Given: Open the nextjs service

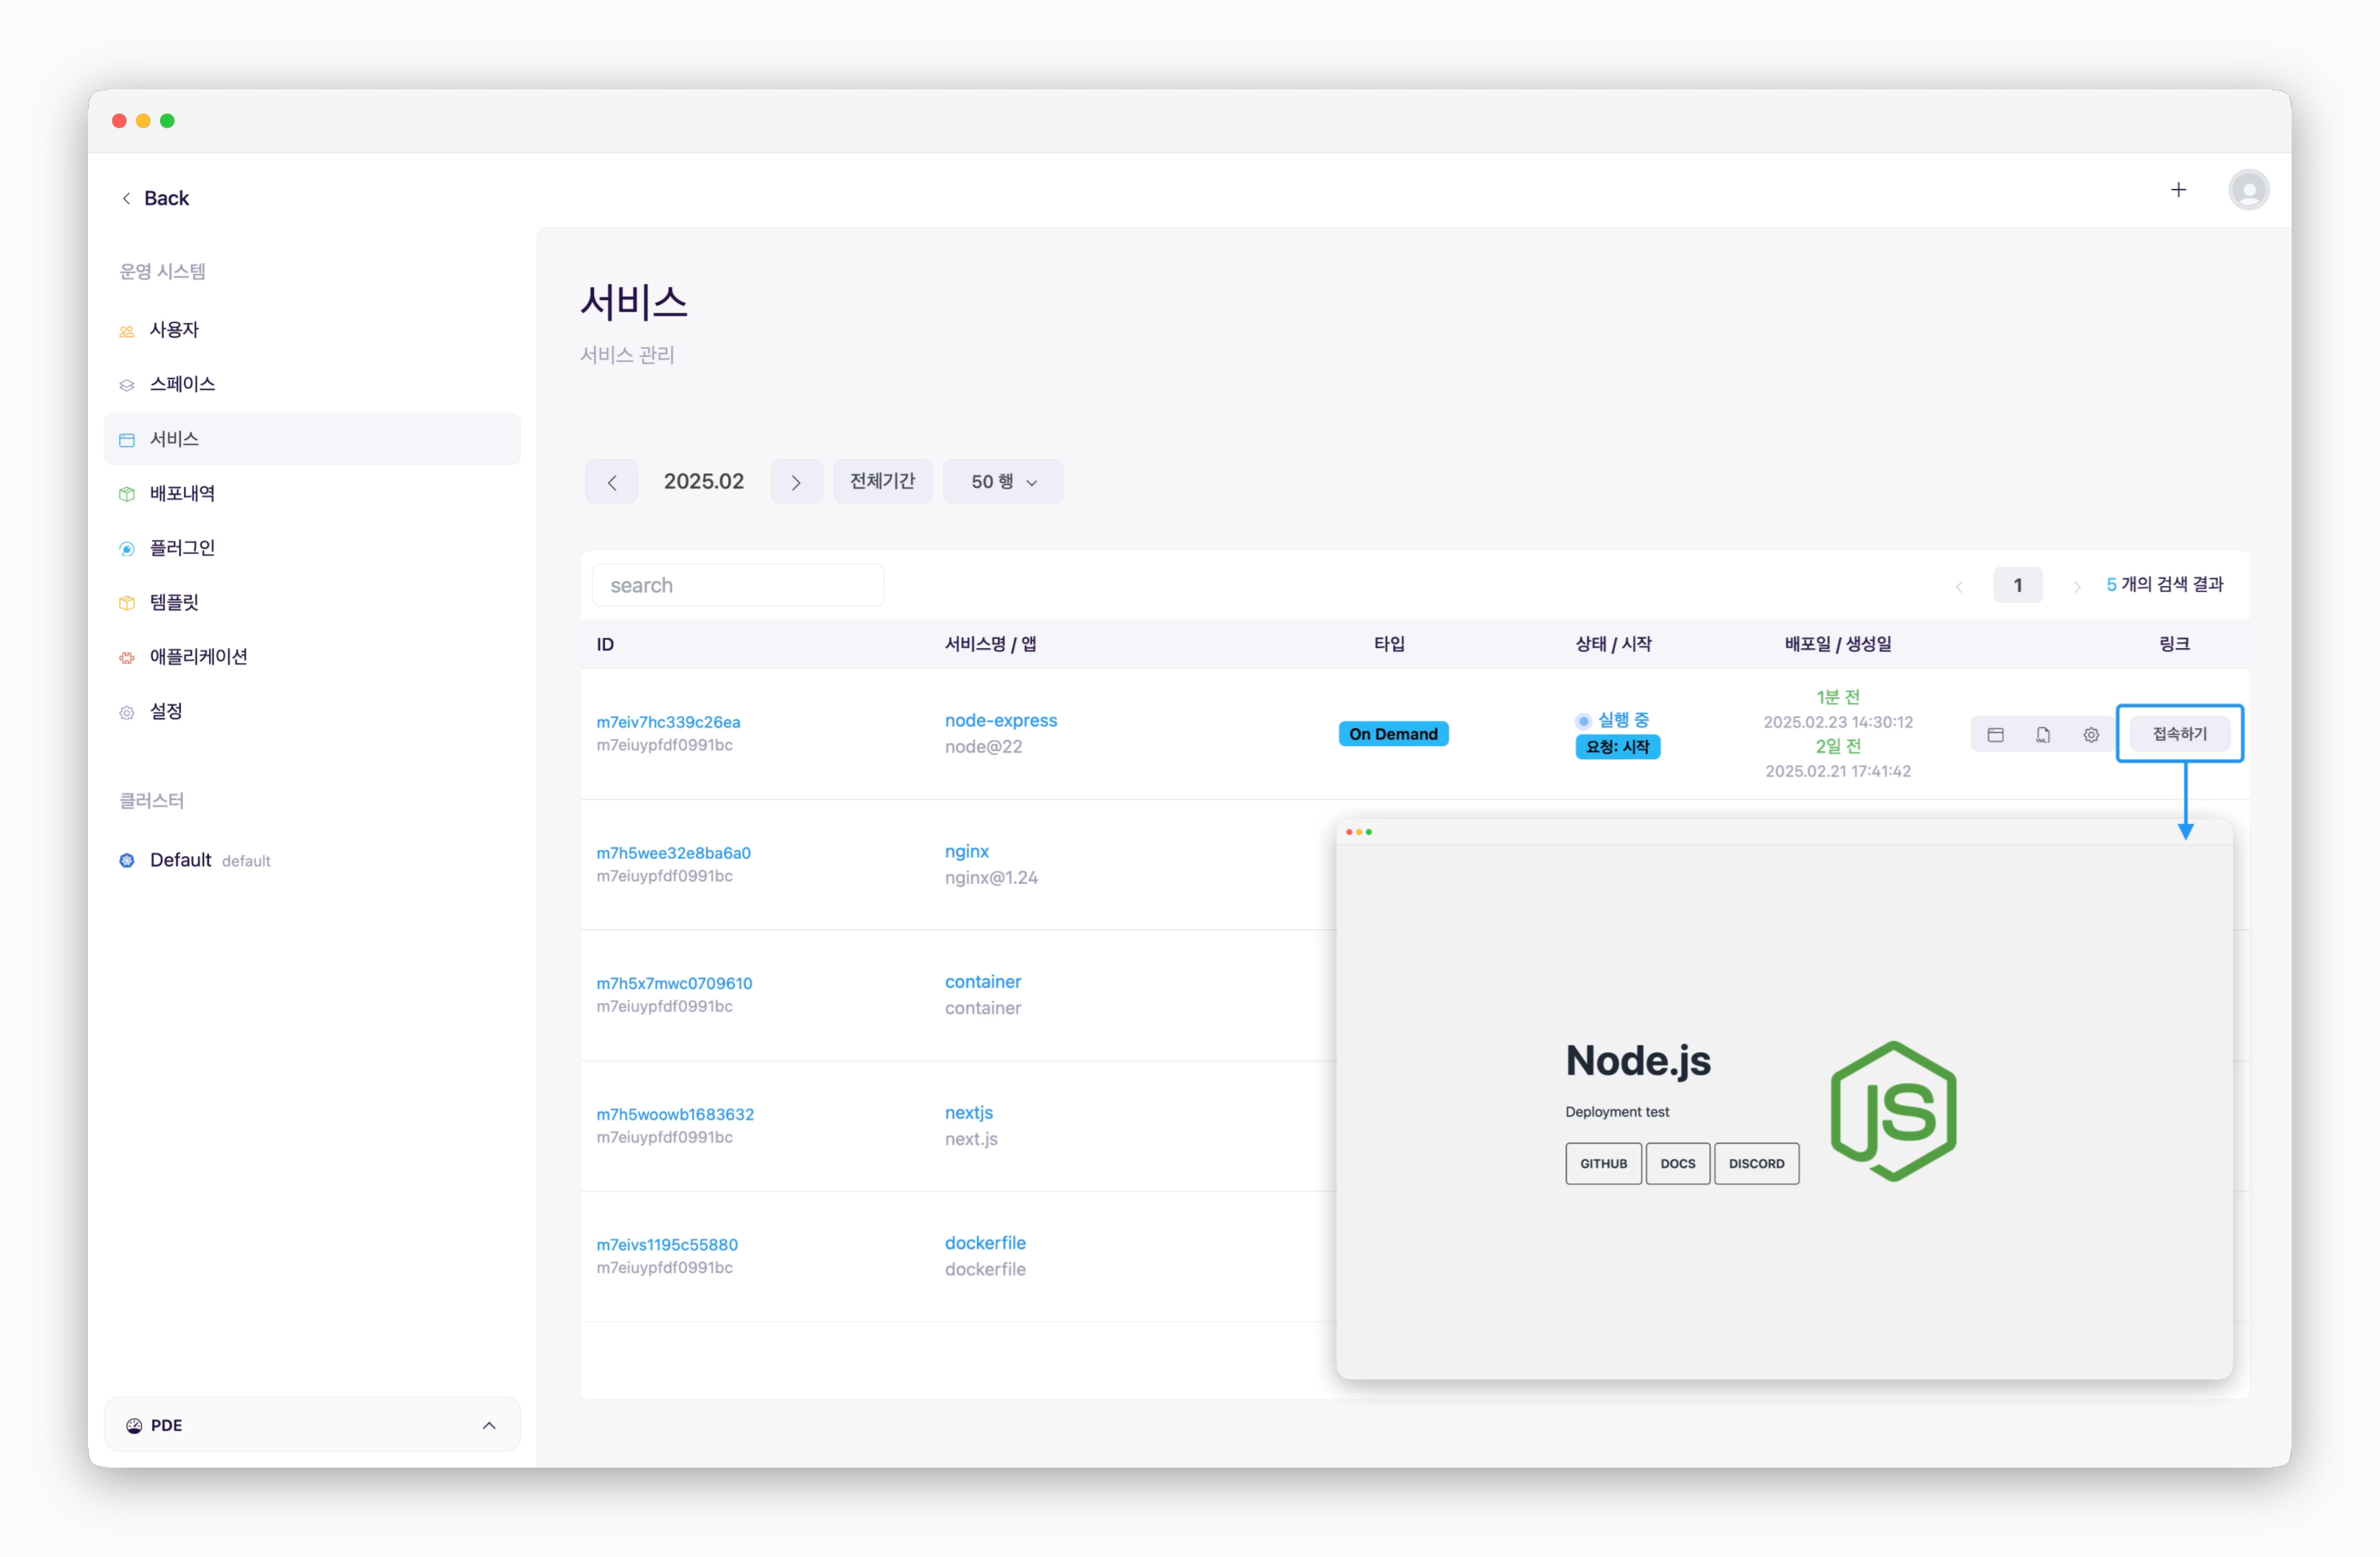Looking at the screenshot, I should pyautogui.click(x=969, y=1112).
